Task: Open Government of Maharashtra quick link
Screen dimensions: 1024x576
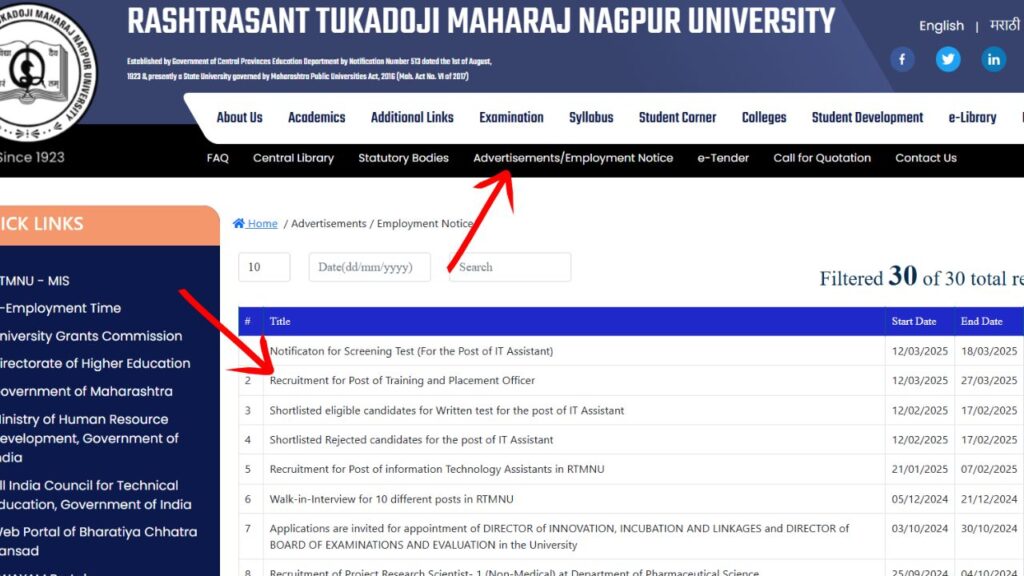Action: tap(86, 392)
